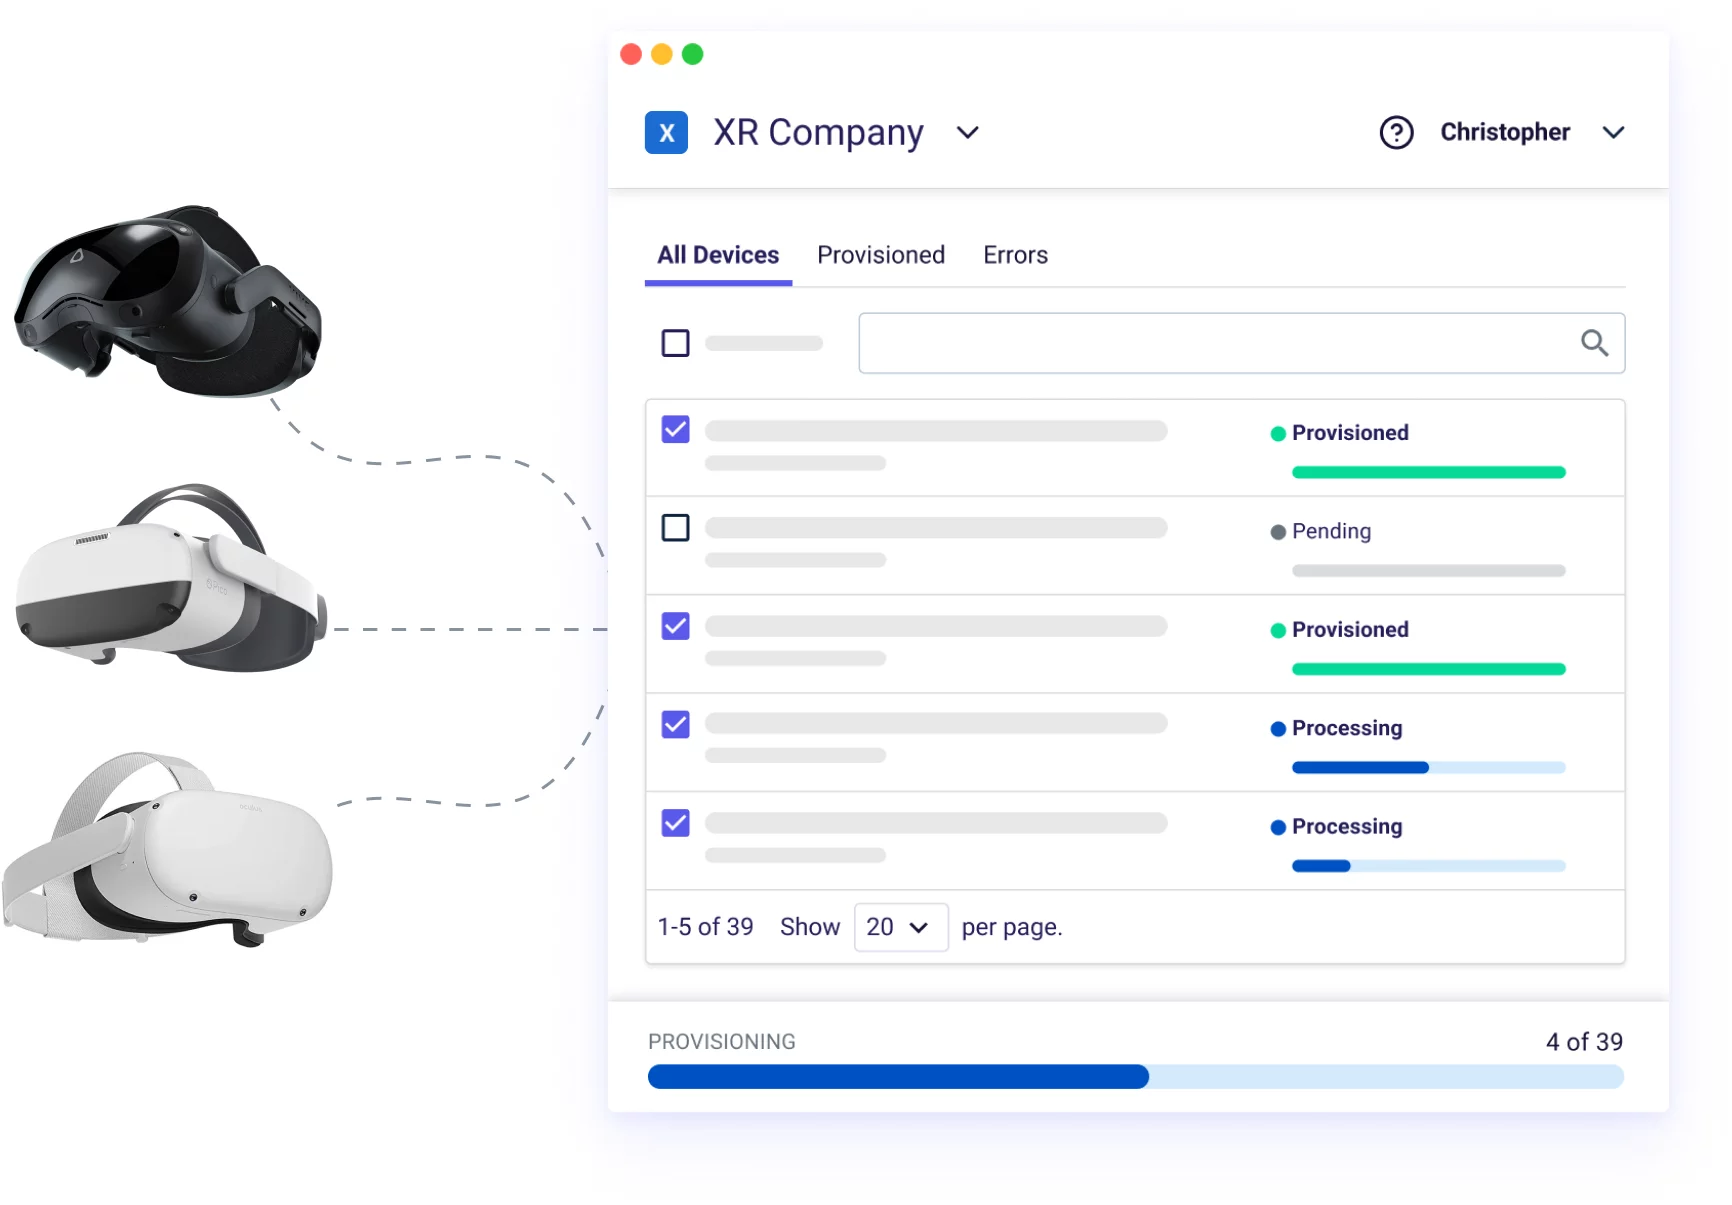Click the green dot beside first Provisioned status
1732x1205 pixels.
click(x=1277, y=434)
